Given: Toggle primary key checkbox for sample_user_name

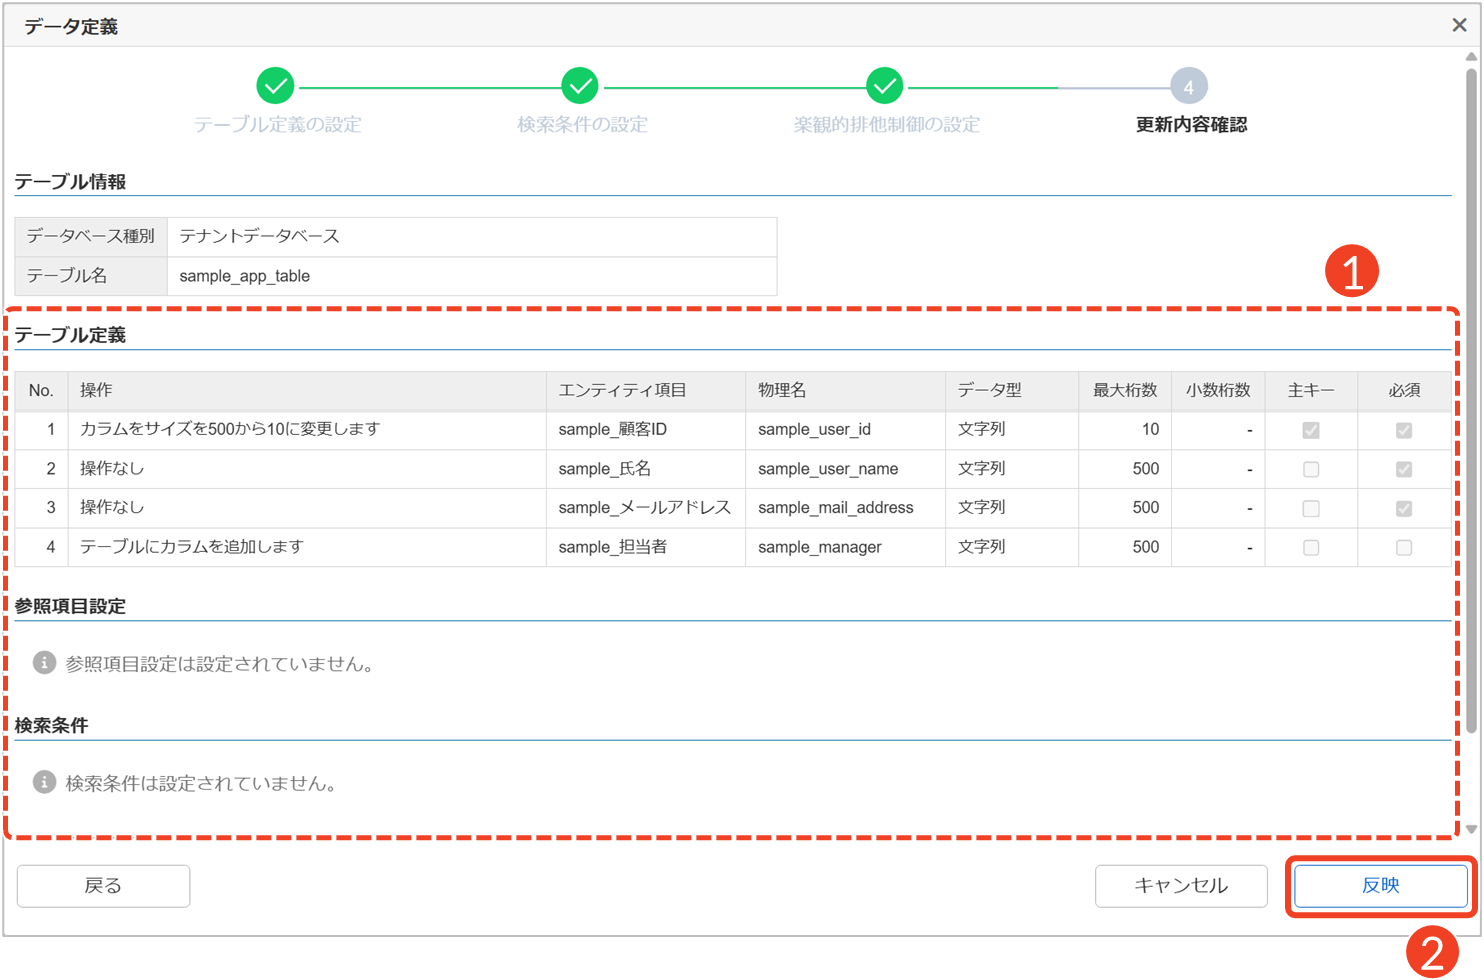Looking at the screenshot, I should point(1311,469).
